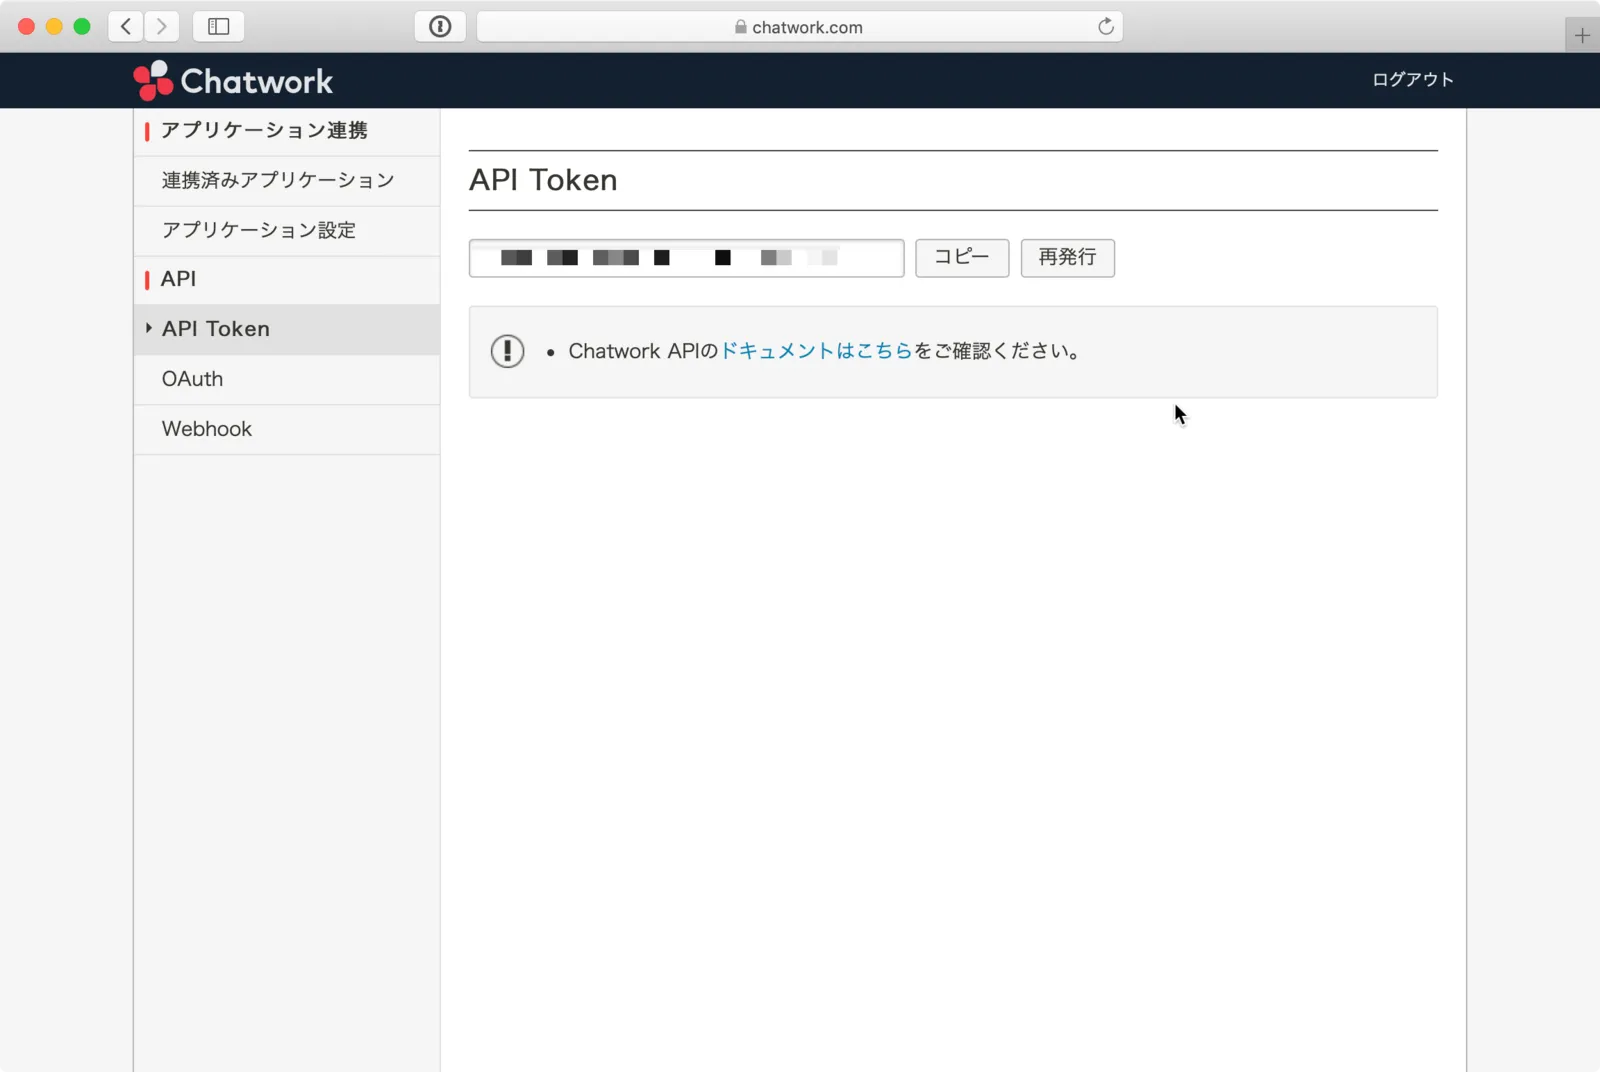Click the Chatwork logo icon
This screenshot has height=1072, width=1600.
153,81
